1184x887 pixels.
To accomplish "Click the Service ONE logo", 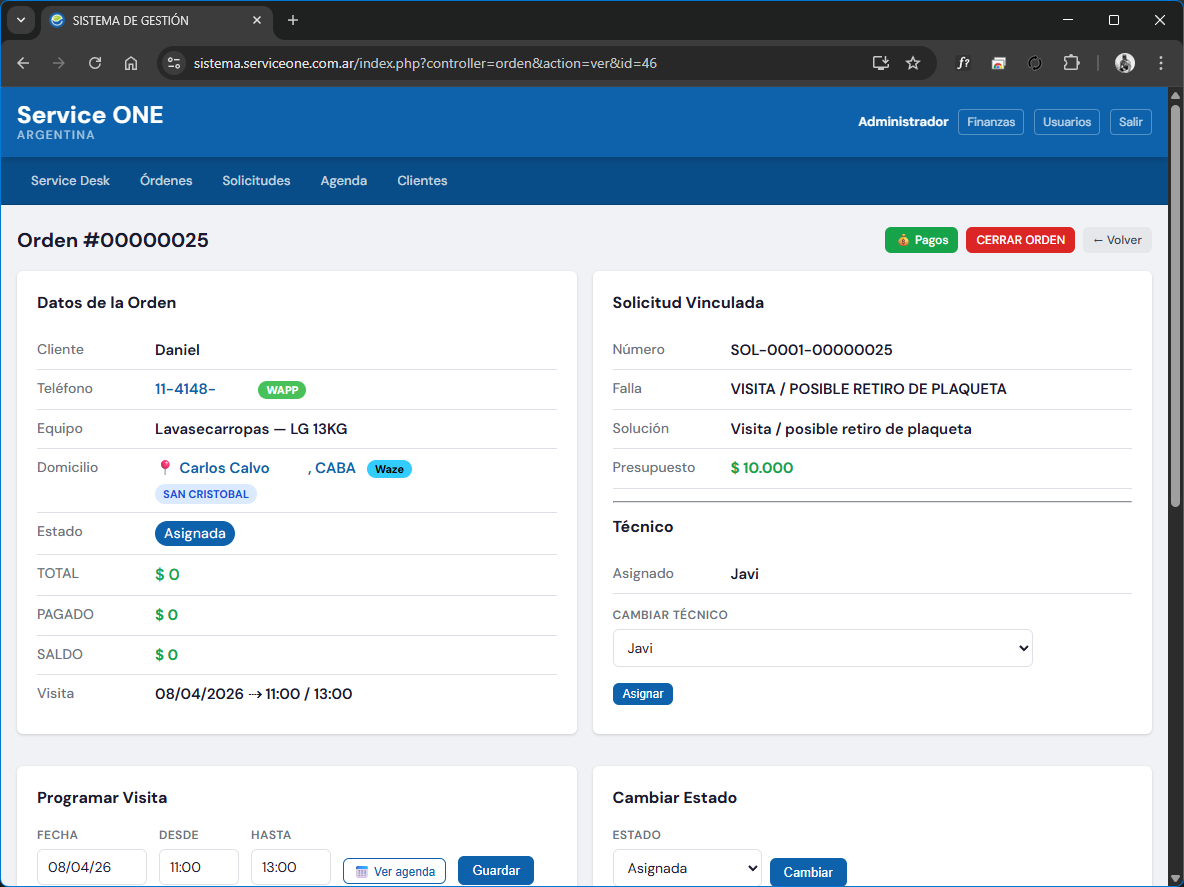I will [x=90, y=122].
